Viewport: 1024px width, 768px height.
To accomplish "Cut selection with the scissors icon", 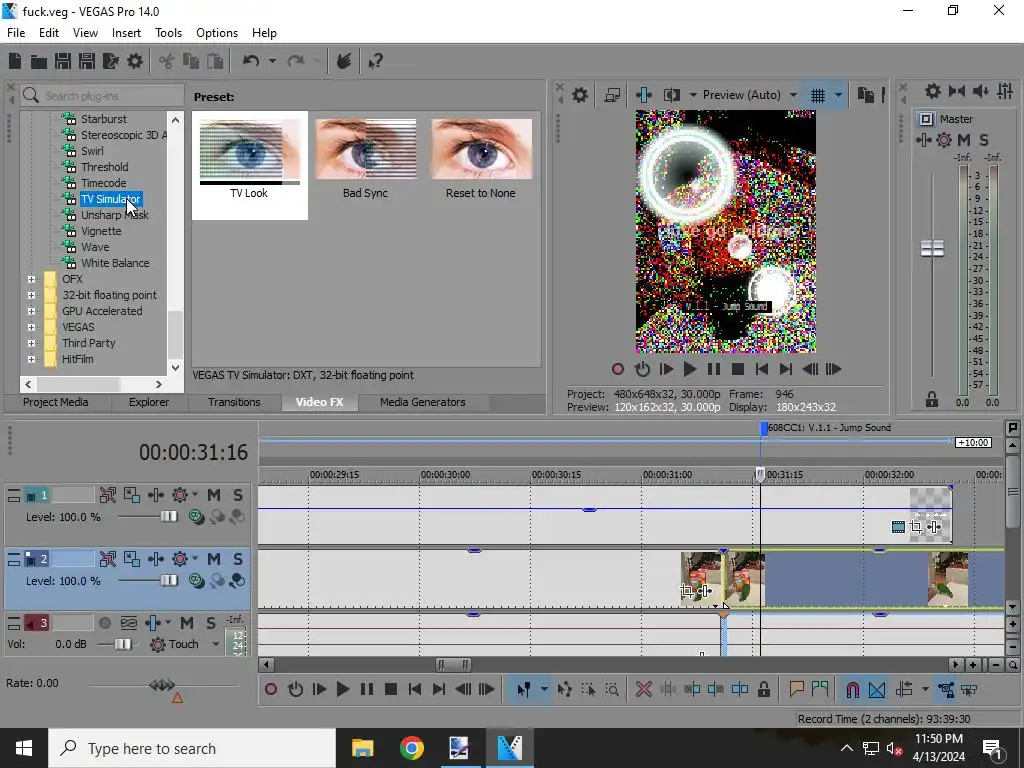I will click(167, 61).
